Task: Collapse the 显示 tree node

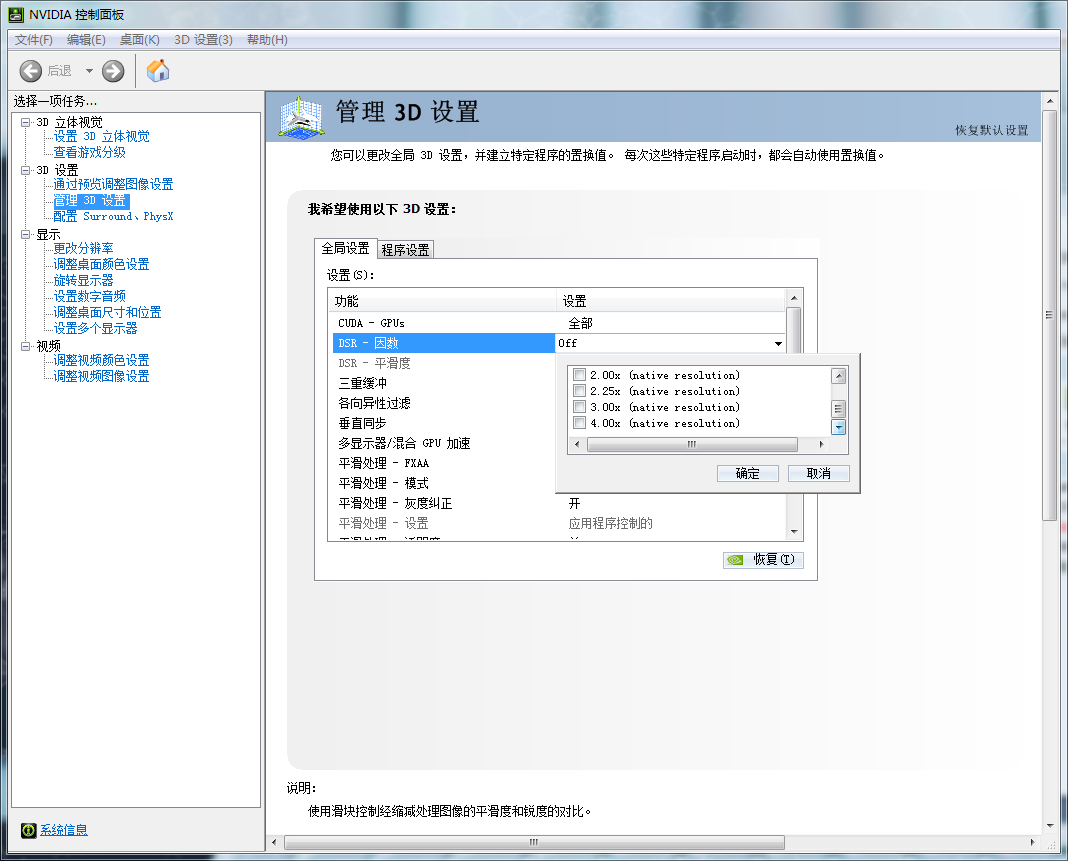Action: coord(26,234)
